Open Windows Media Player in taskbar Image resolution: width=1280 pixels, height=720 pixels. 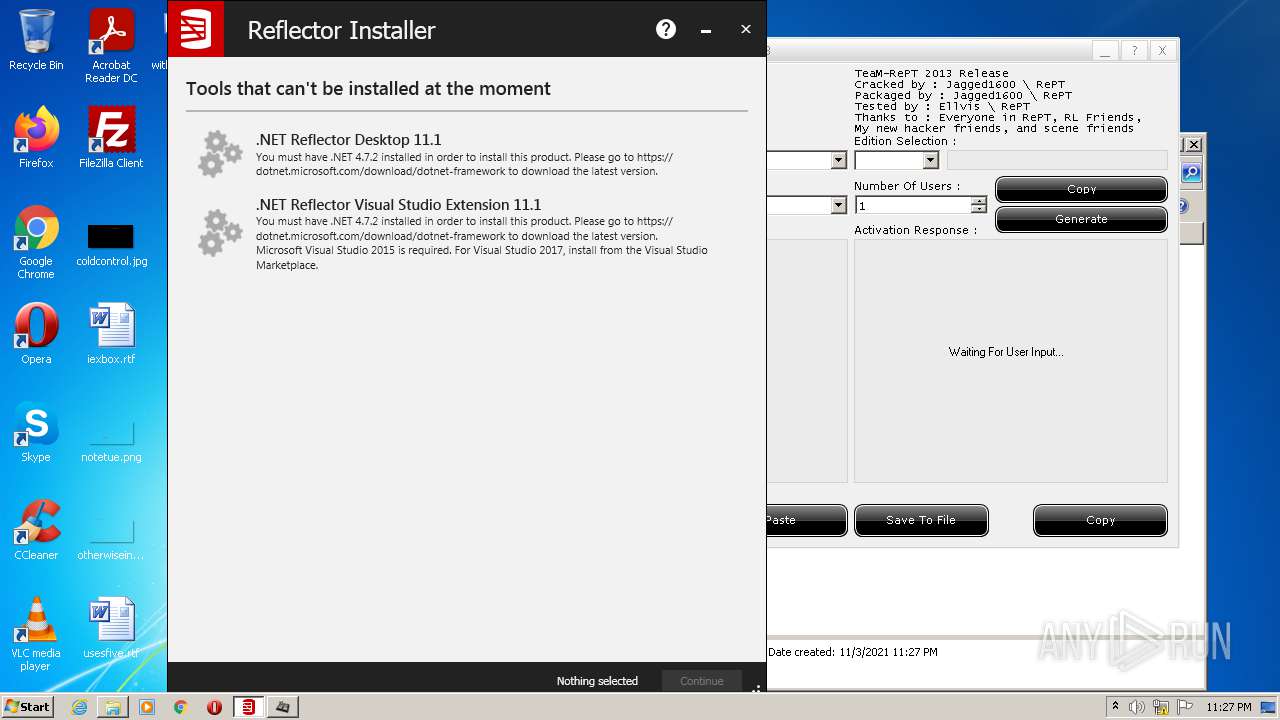(147, 707)
